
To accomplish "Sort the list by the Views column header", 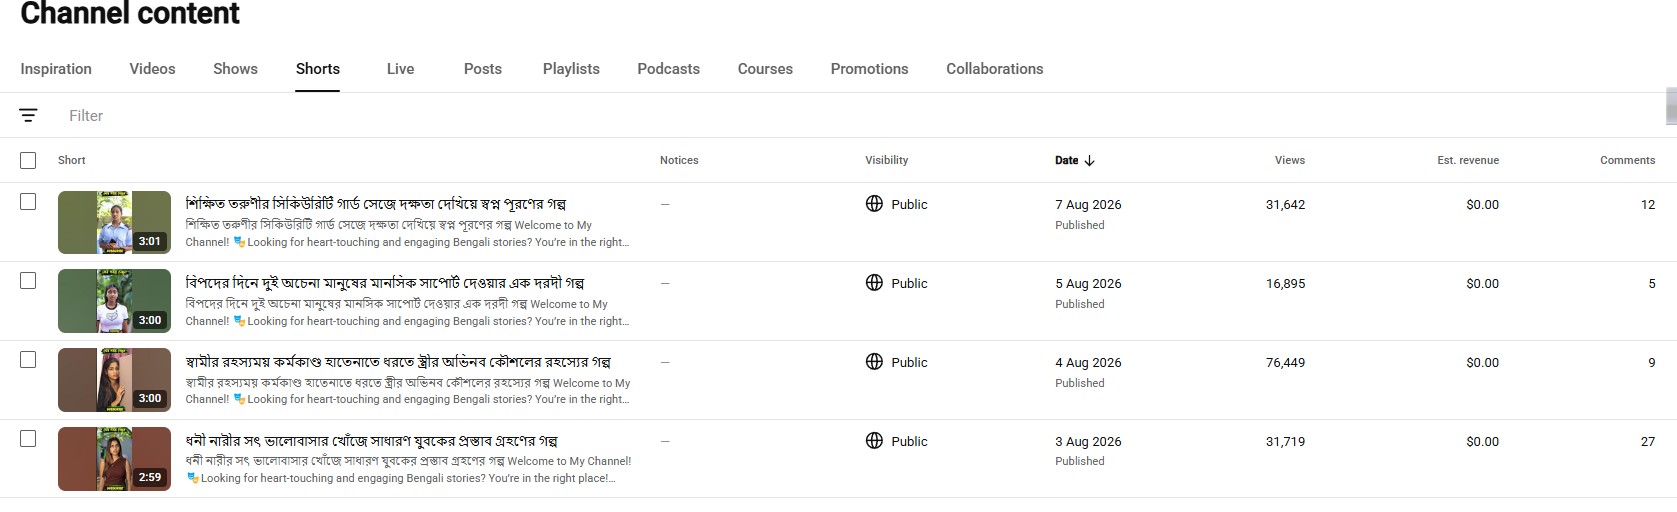I will tap(1289, 160).
